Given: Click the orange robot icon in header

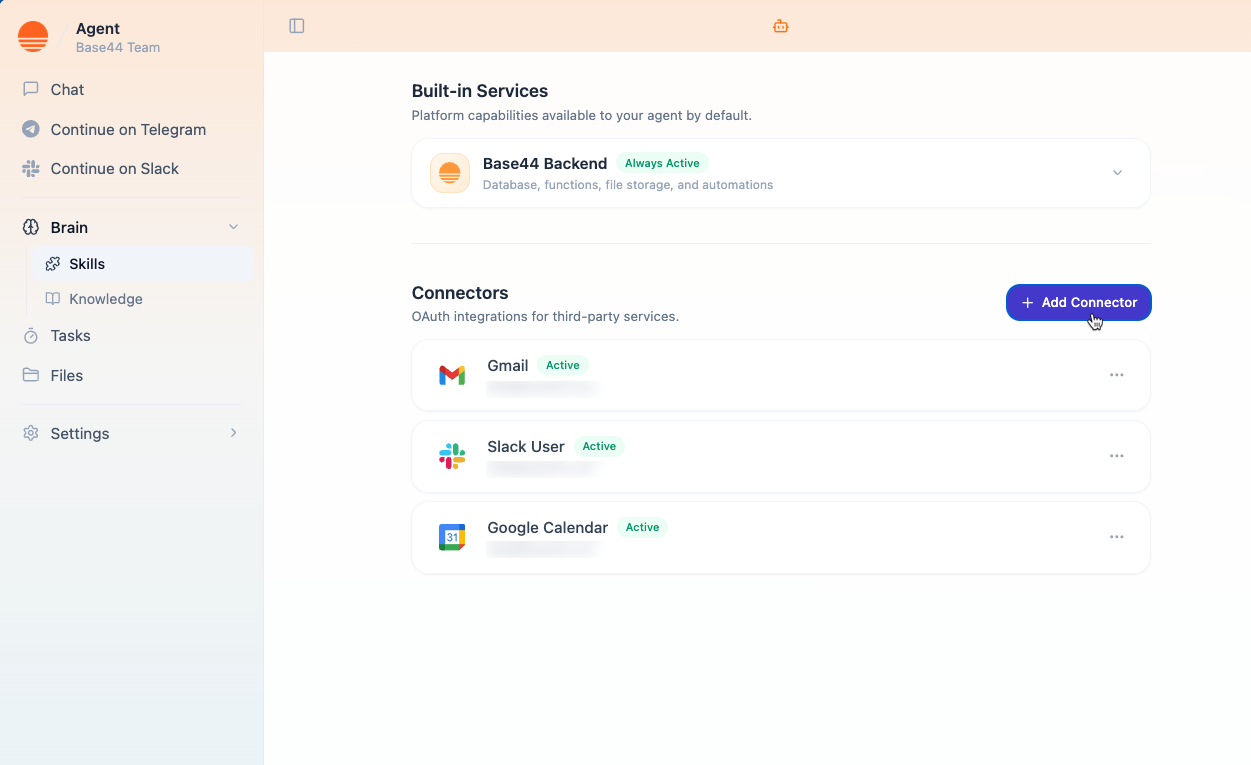Looking at the screenshot, I should point(781,26).
